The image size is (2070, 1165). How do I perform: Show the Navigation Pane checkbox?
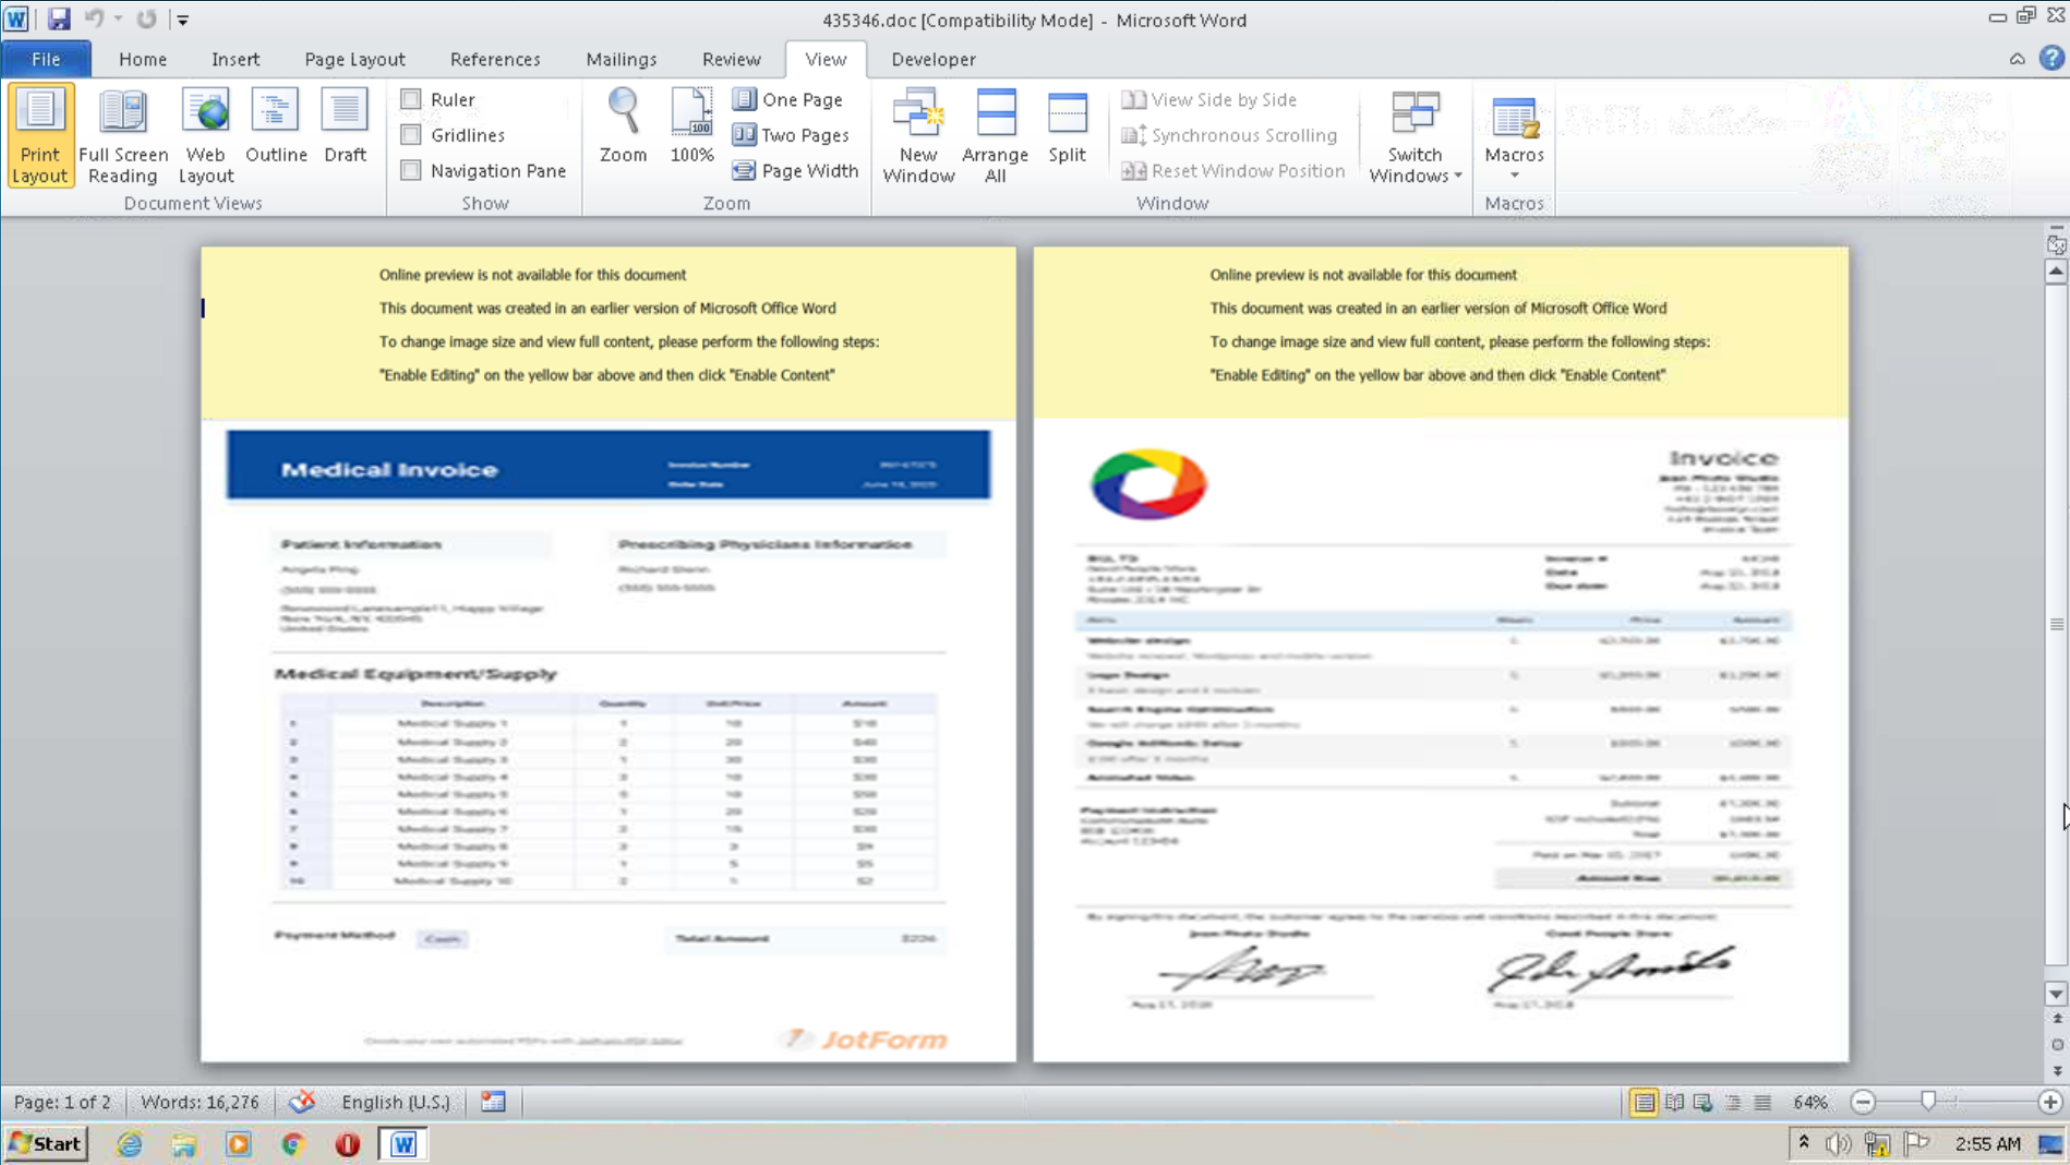tap(411, 171)
